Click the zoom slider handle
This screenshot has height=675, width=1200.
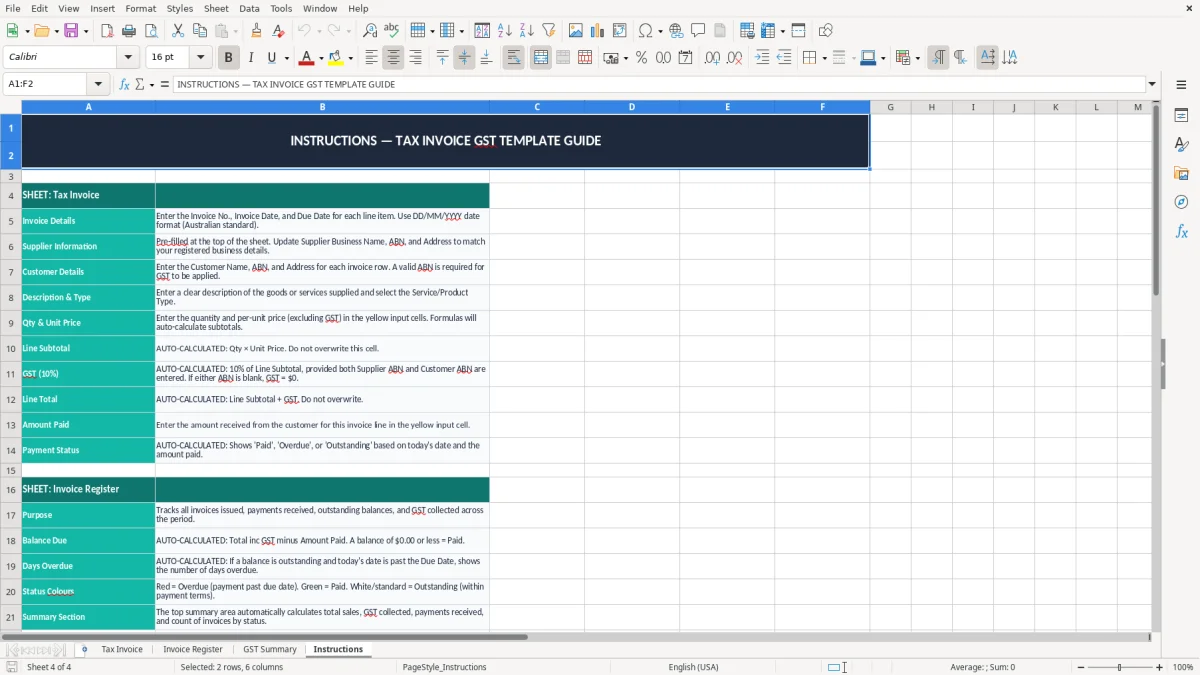pos(1120,667)
